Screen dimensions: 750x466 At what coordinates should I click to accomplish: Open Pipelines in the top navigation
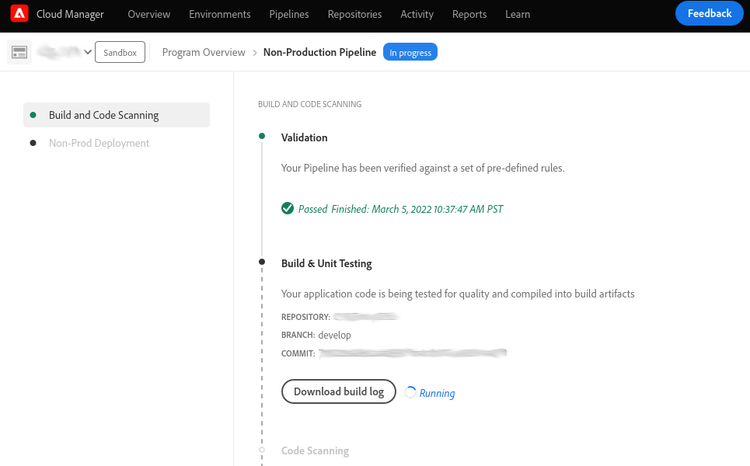(289, 14)
